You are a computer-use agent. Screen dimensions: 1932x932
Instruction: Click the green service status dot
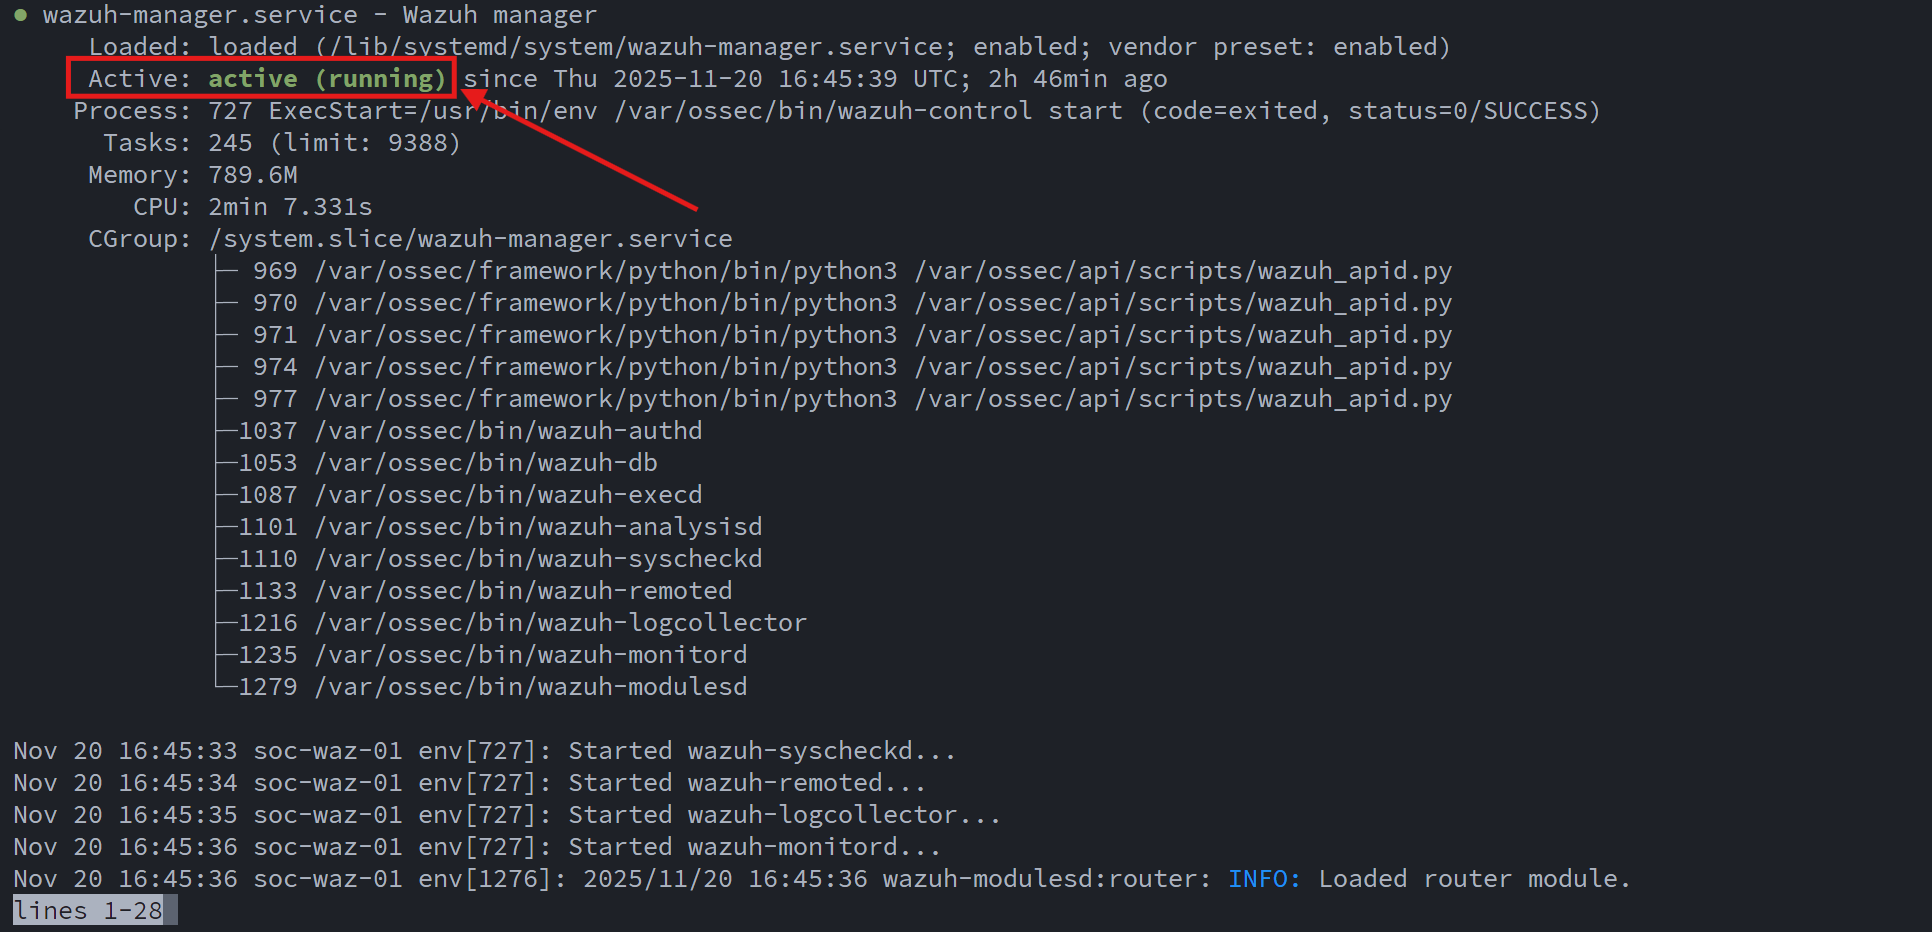point(20,15)
